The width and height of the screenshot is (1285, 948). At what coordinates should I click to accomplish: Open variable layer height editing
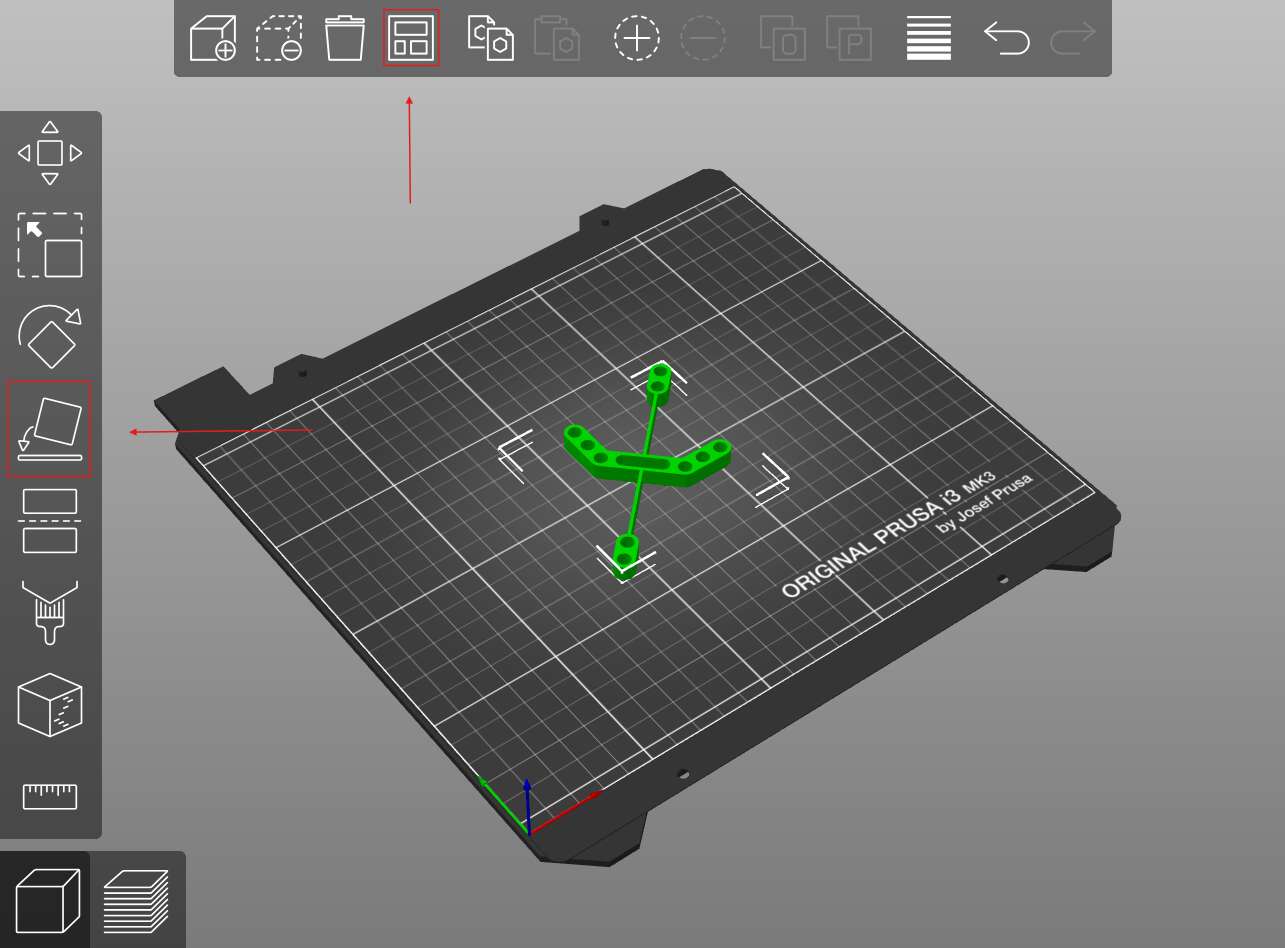coord(929,38)
